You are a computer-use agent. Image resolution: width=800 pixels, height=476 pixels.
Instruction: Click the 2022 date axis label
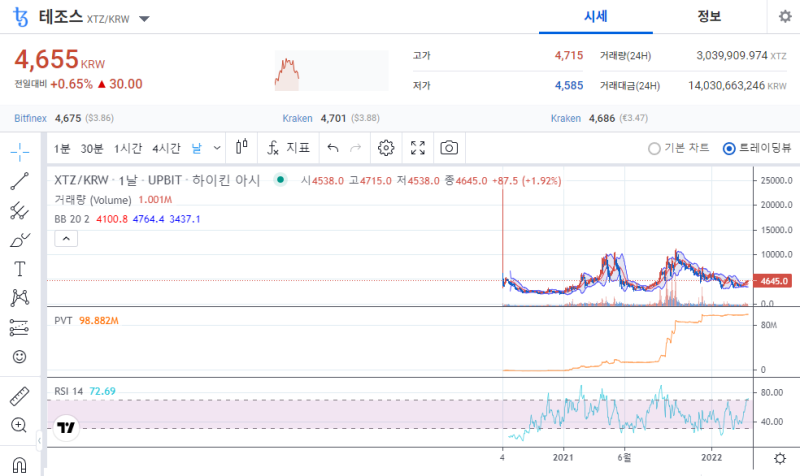click(x=711, y=458)
